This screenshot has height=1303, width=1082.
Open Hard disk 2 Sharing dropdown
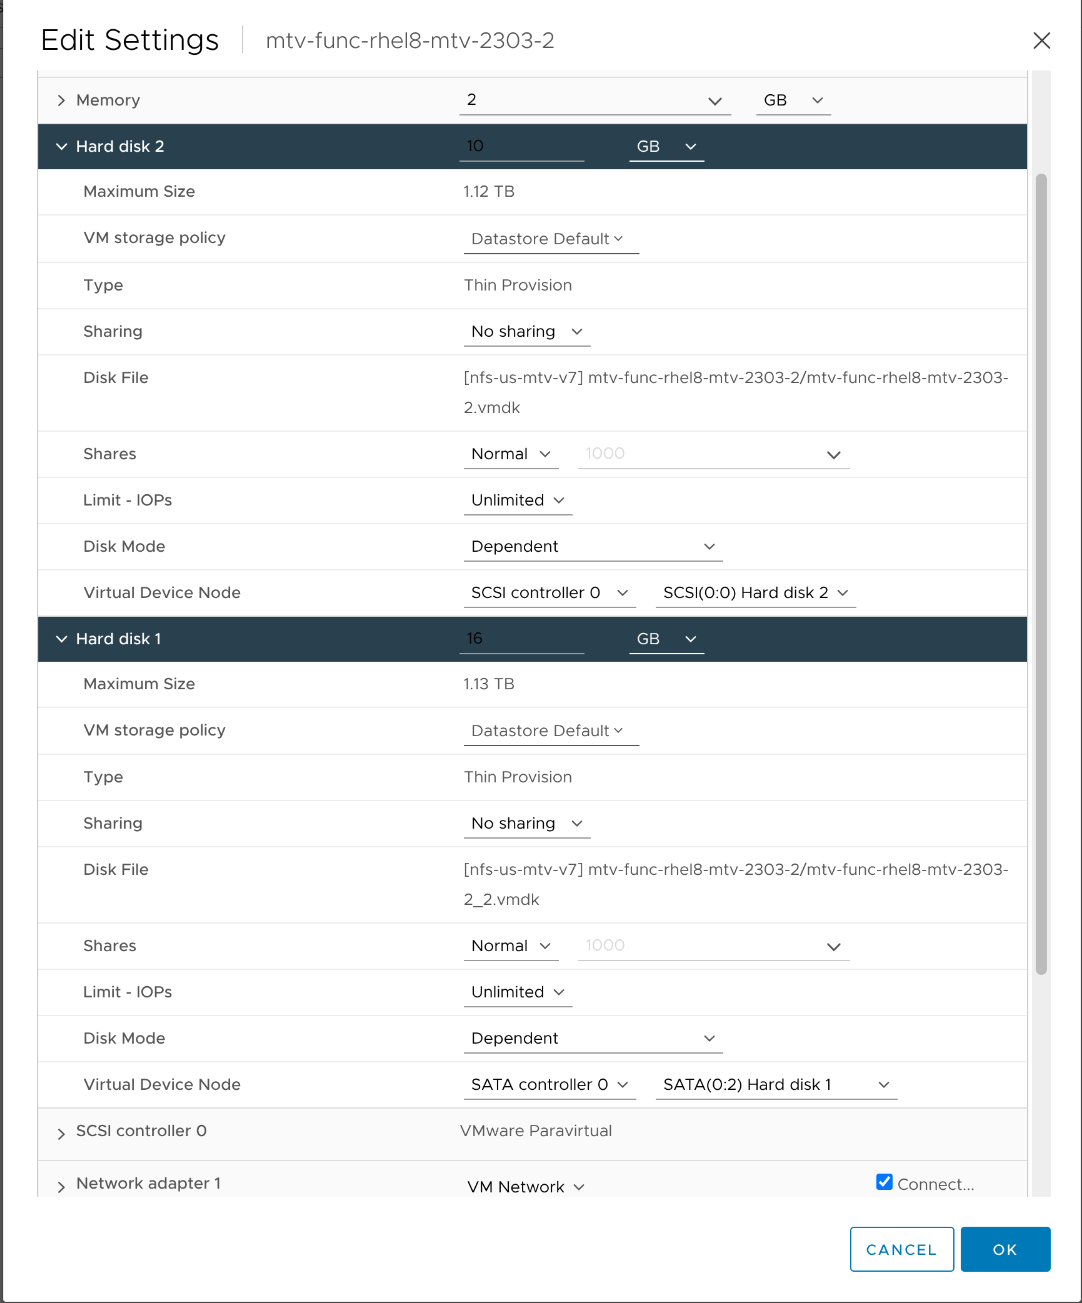point(527,332)
